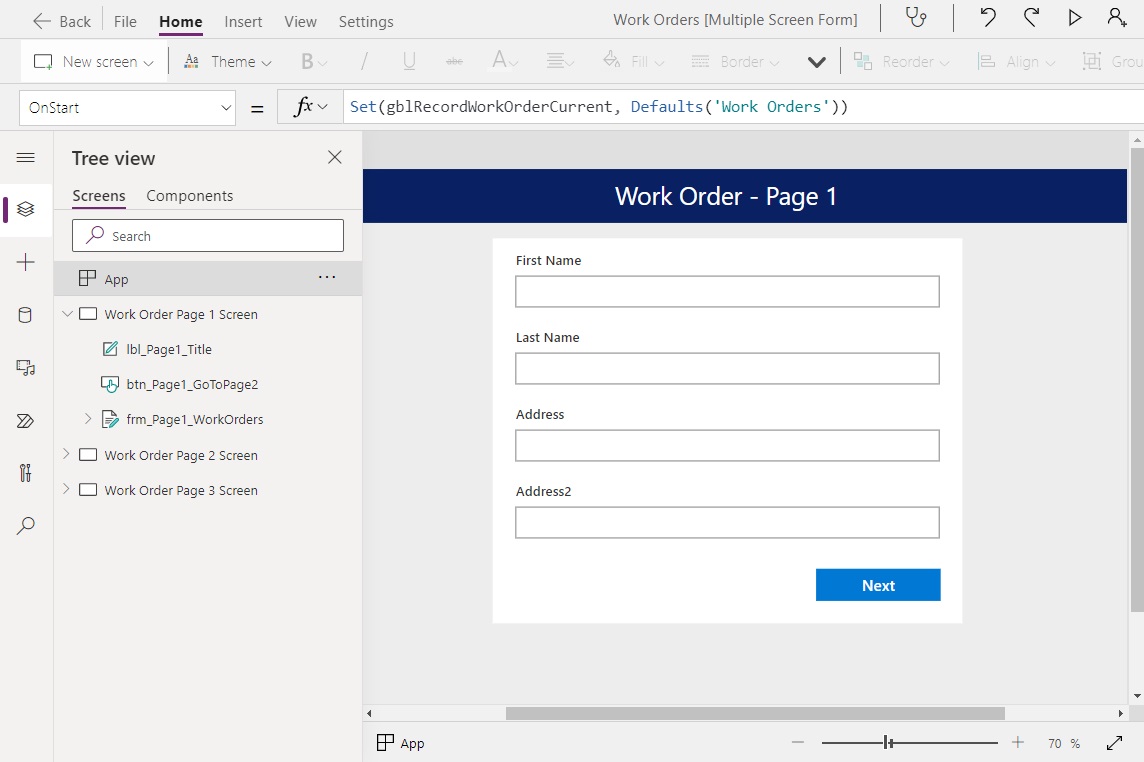
Task: Run the App checker stethoscope icon
Action: (917, 18)
